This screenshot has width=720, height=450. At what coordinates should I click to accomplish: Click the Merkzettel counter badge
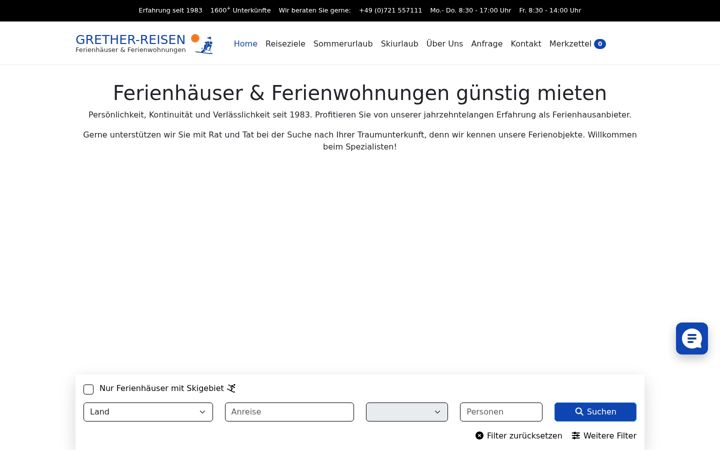click(600, 44)
